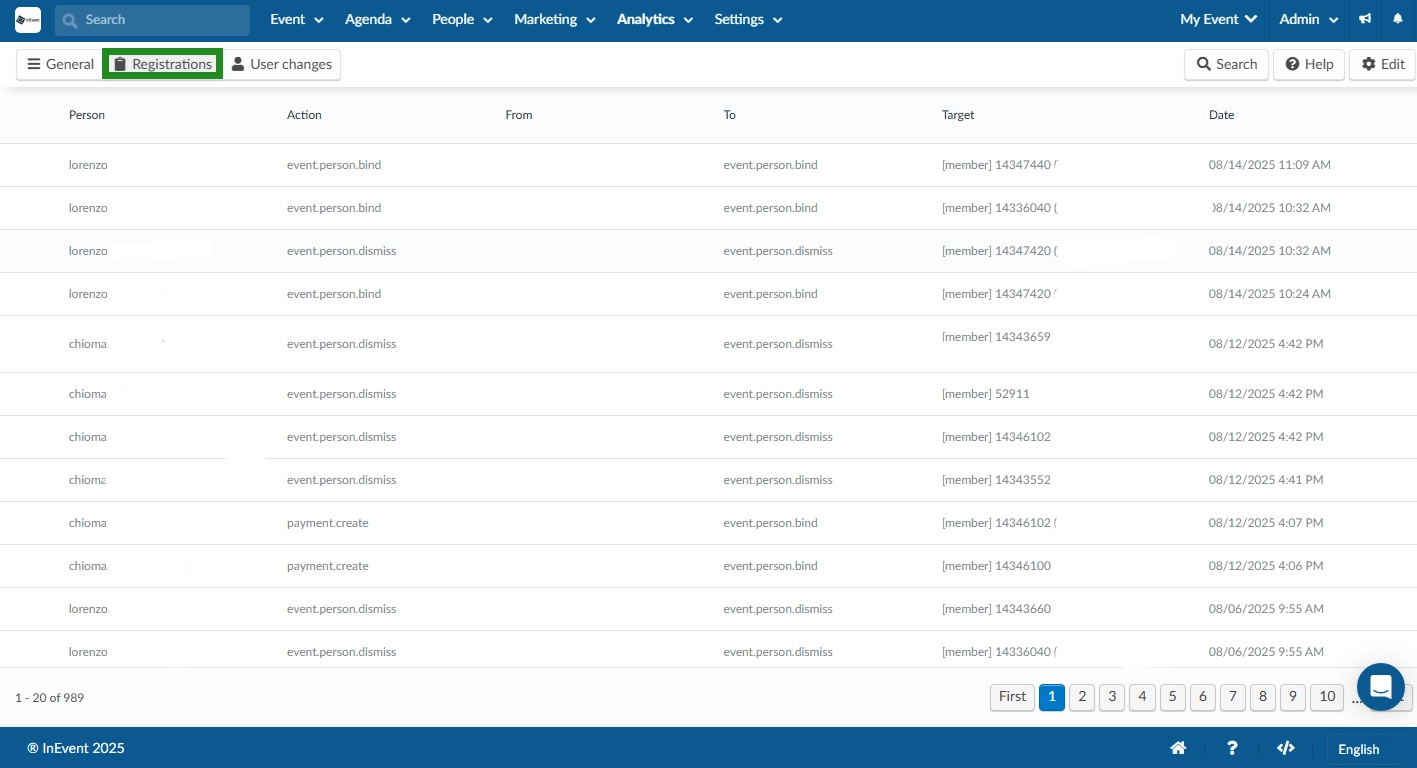Select pagination page 1
Viewport: 1417px width, 768px height.
pos(1052,697)
